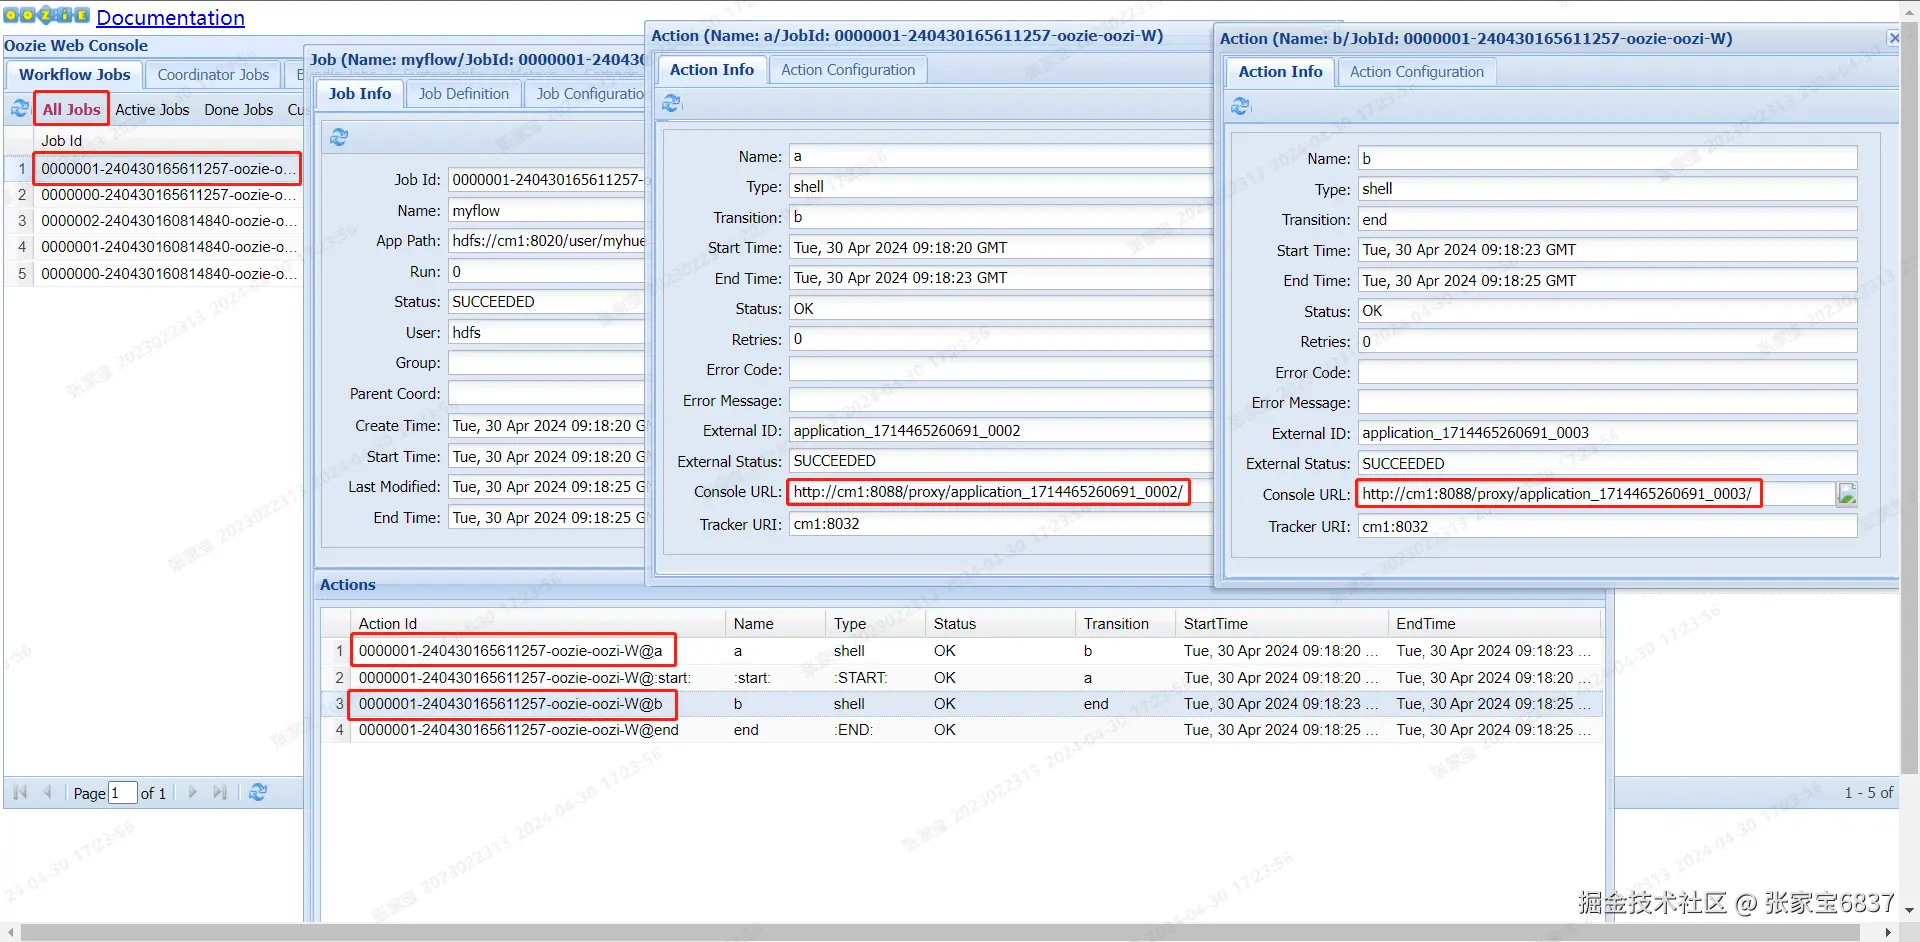1920x942 pixels.
Task: Click External ID field in Action a
Action: (1000, 430)
